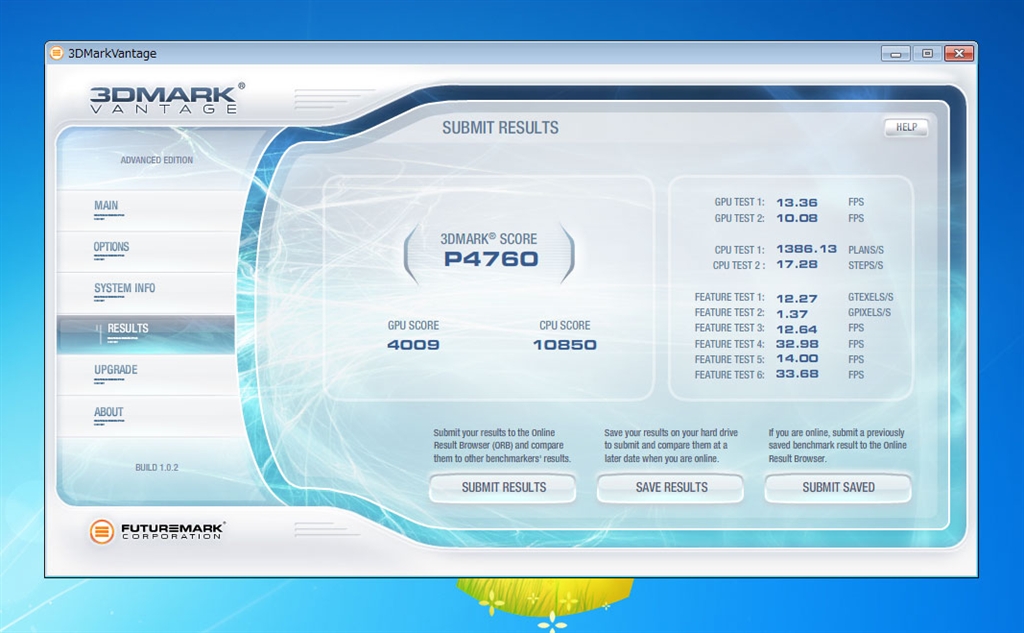Click the 3DMARK SCORE label
The width and height of the screenshot is (1024, 633).
(488, 239)
